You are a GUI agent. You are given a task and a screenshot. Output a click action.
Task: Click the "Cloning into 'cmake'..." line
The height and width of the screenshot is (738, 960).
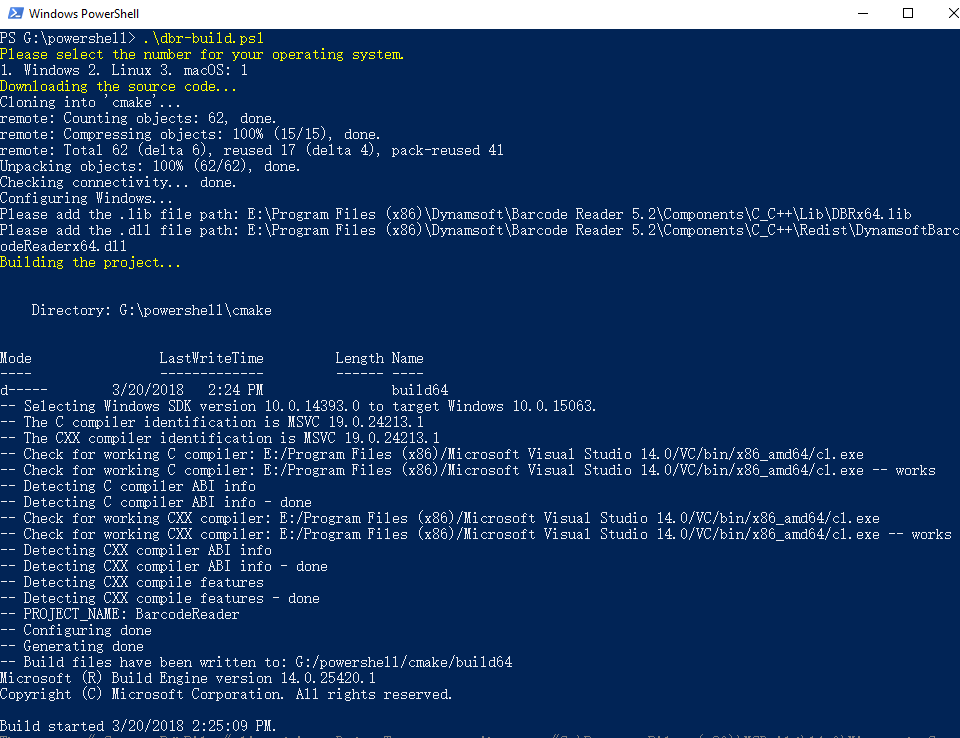[x=91, y=102]
